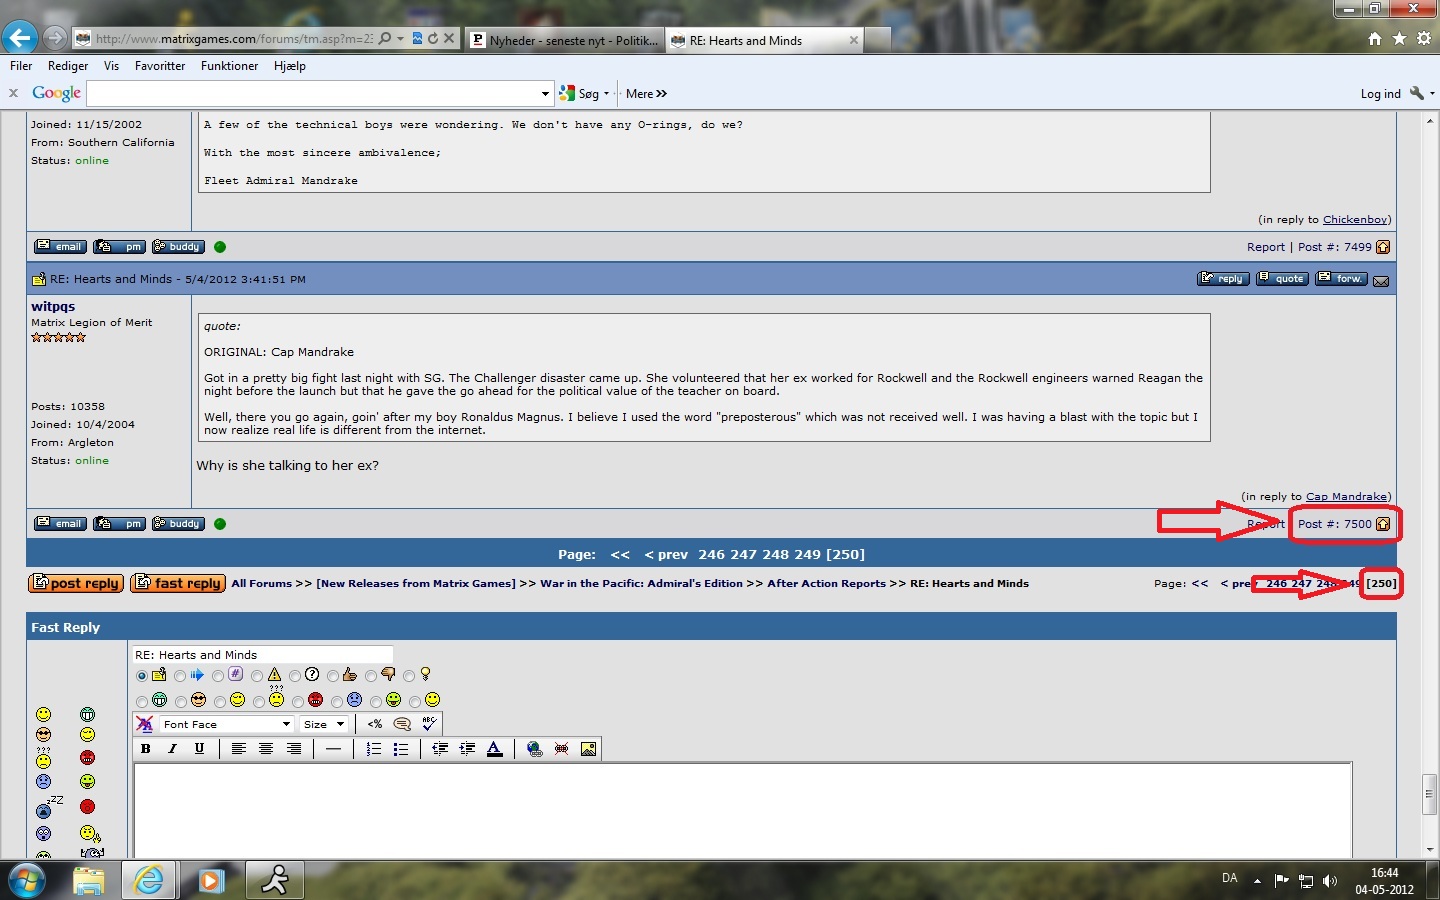The width and height of the screenshot is (1440, 900).
Task: Click the Italic formatting icon
Action: pyautogui.click(x=172, y=748)
